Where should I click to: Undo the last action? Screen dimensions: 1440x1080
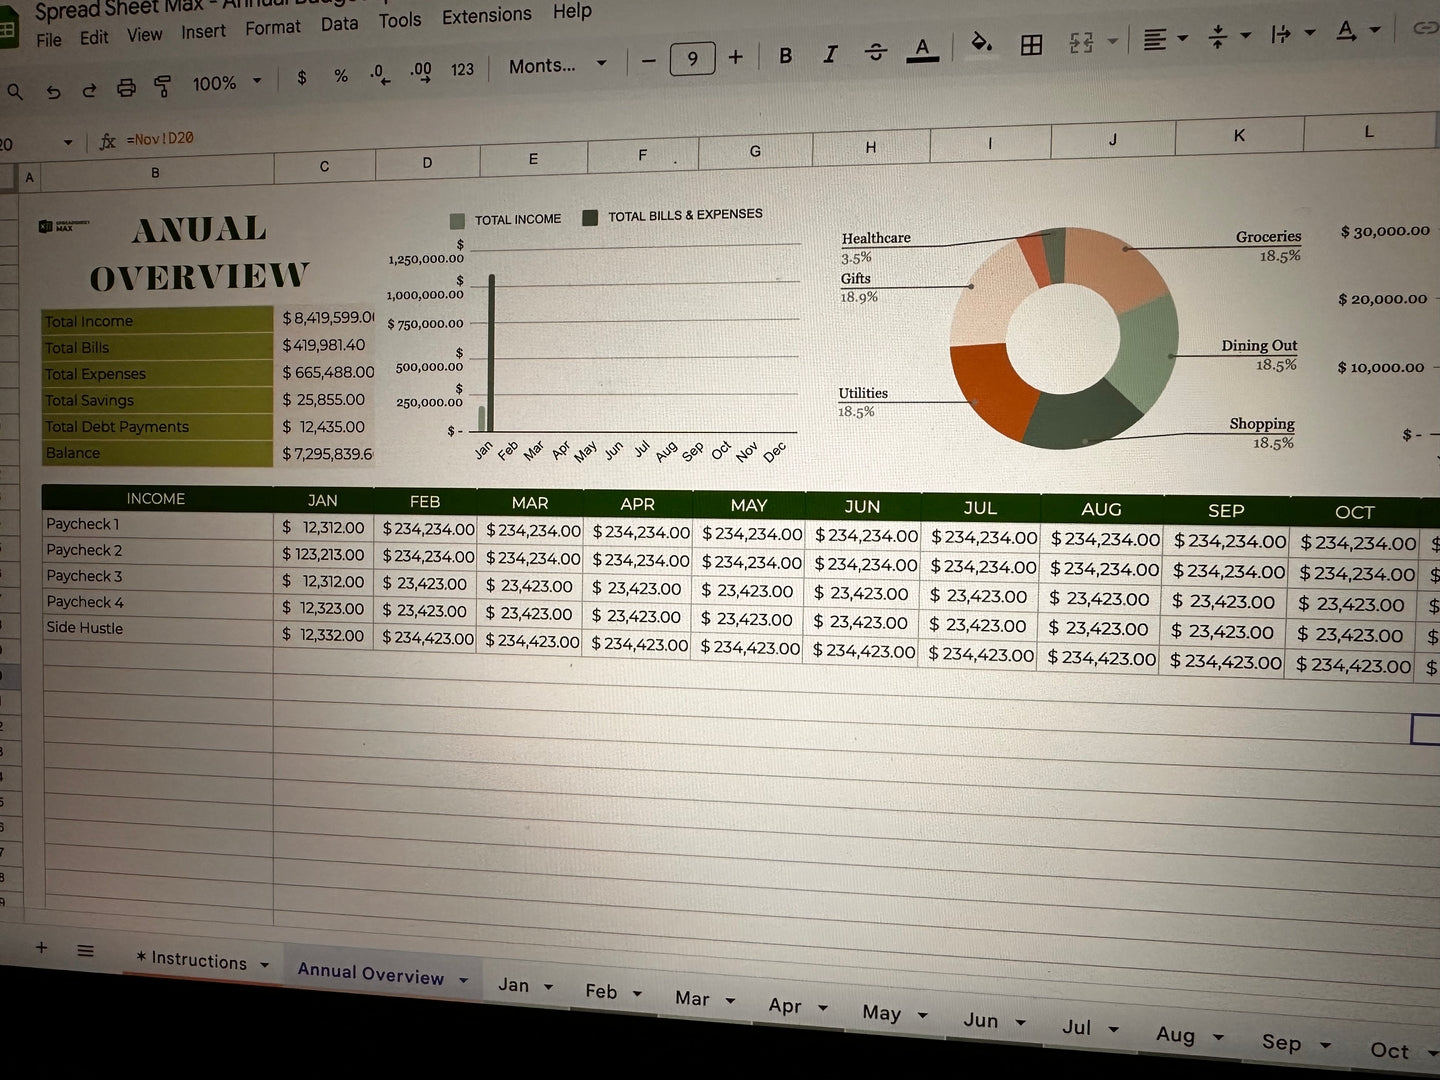click(53, 91)
